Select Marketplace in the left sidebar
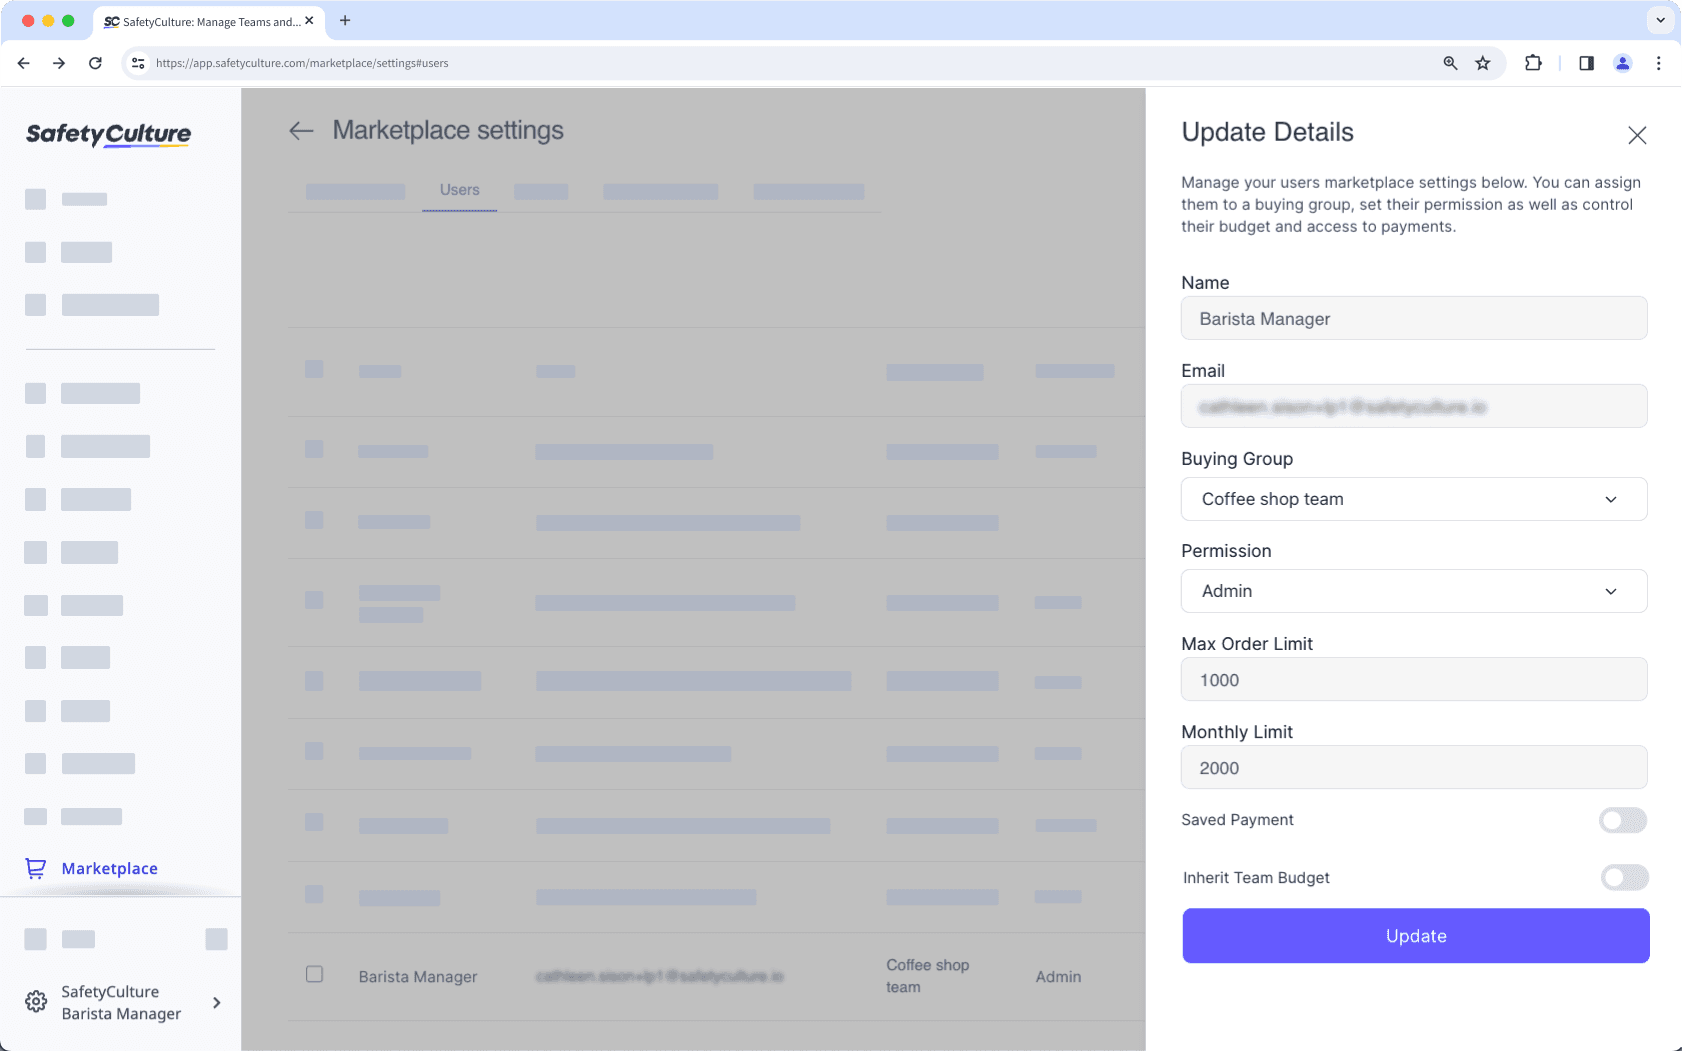The image size is (1682, 1051). pyautogui.click(x=109, y=868)
